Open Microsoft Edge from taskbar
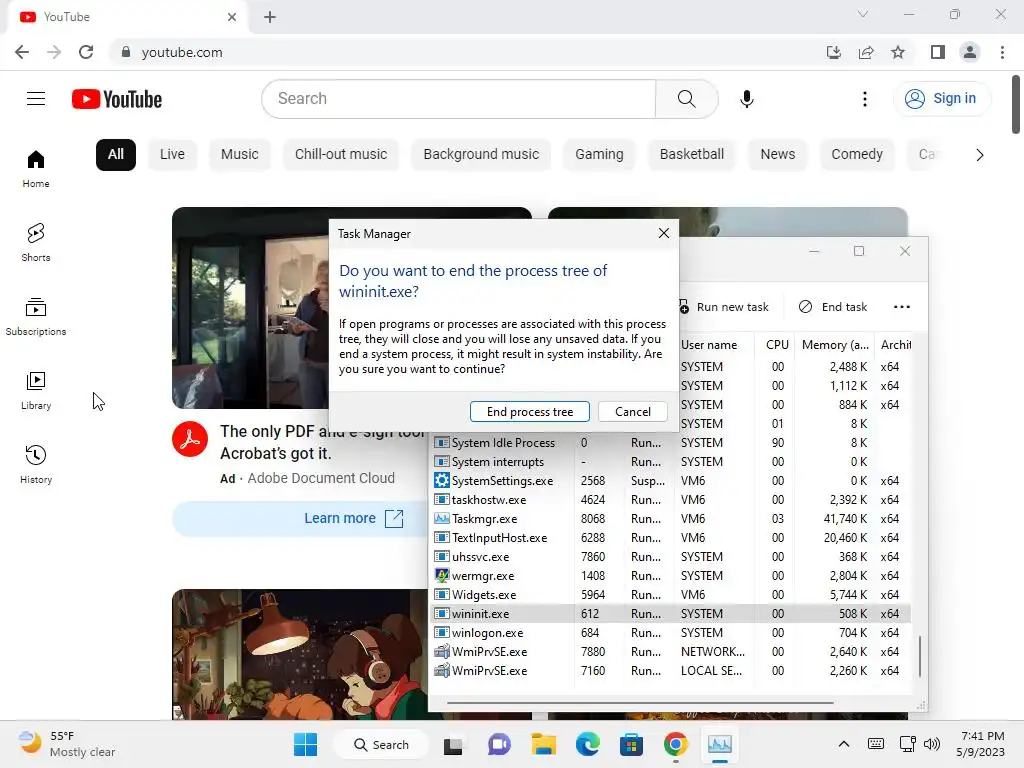Viewport: 1024px width, 768px height. click(x=588, y=744)
